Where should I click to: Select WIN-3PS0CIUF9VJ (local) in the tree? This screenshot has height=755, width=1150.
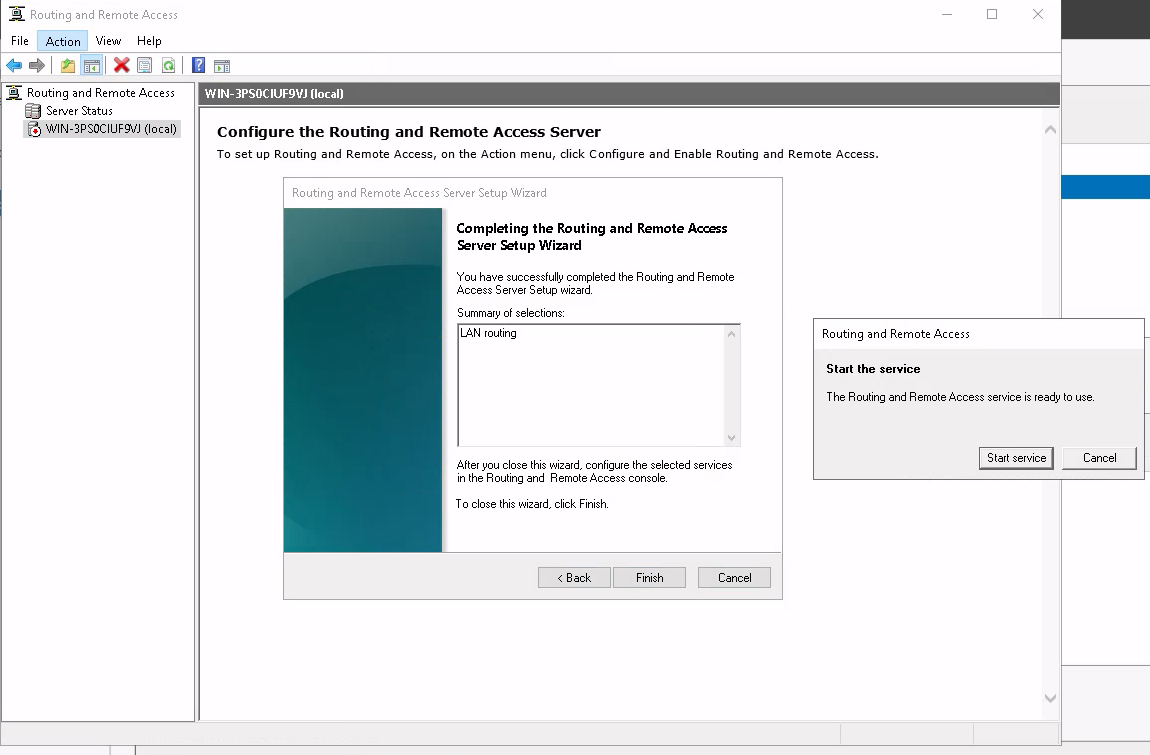click(111, 129)
